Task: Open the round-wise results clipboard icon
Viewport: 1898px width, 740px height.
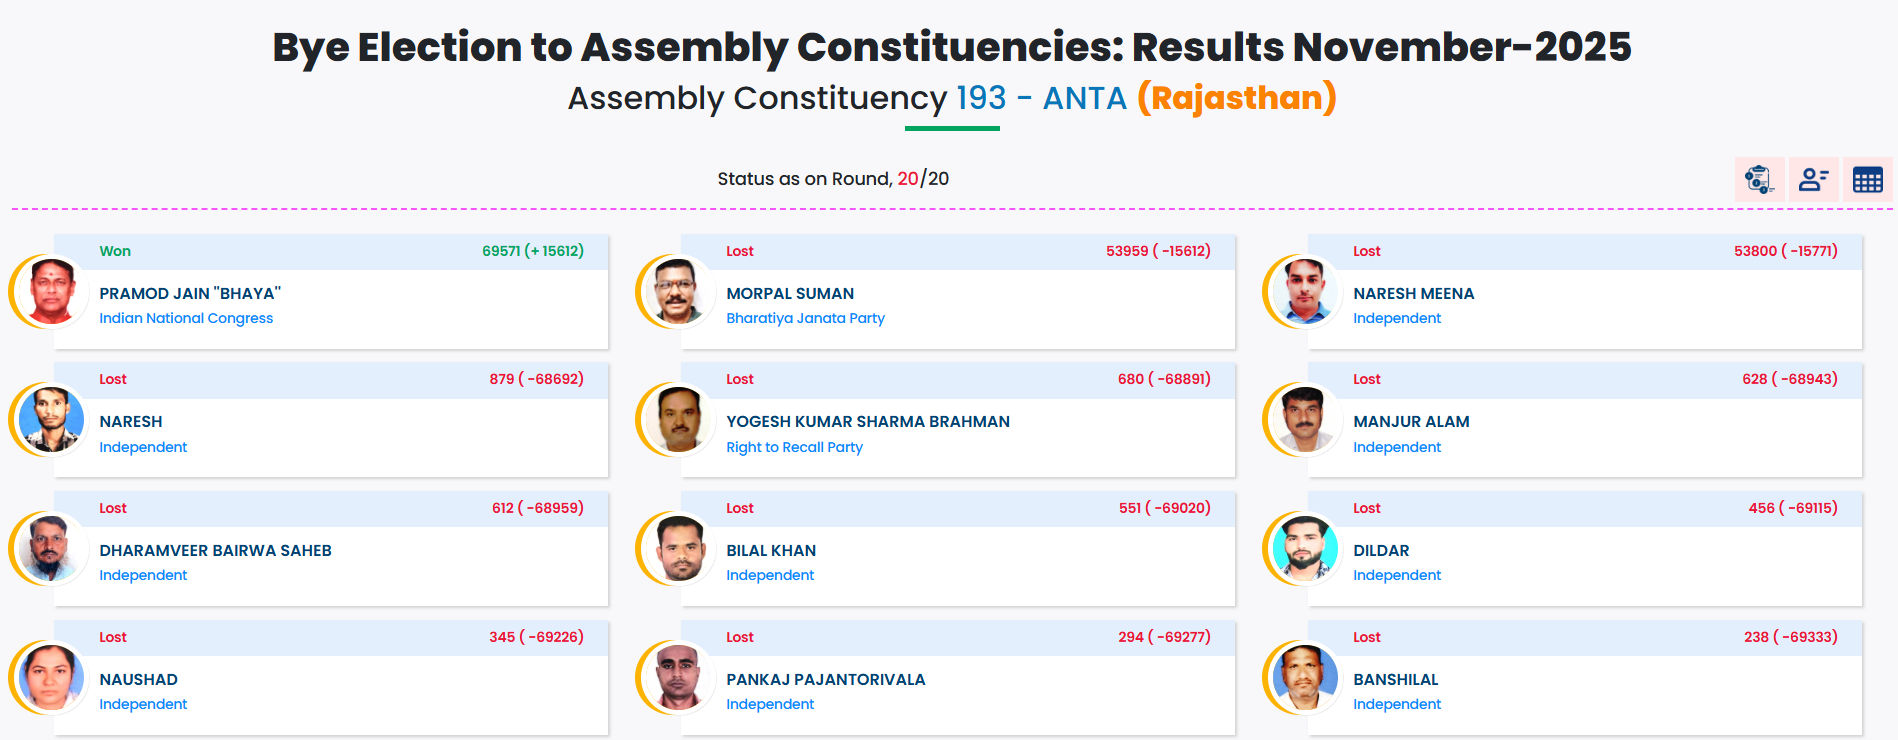Action: (1759, 179)
